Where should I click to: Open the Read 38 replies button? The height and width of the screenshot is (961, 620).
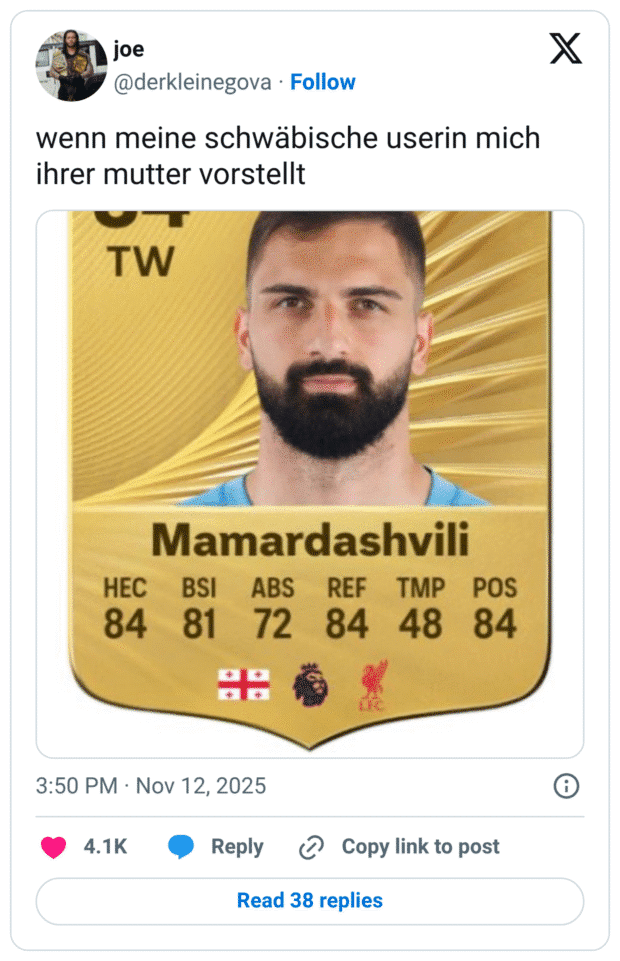pos(310,901)
